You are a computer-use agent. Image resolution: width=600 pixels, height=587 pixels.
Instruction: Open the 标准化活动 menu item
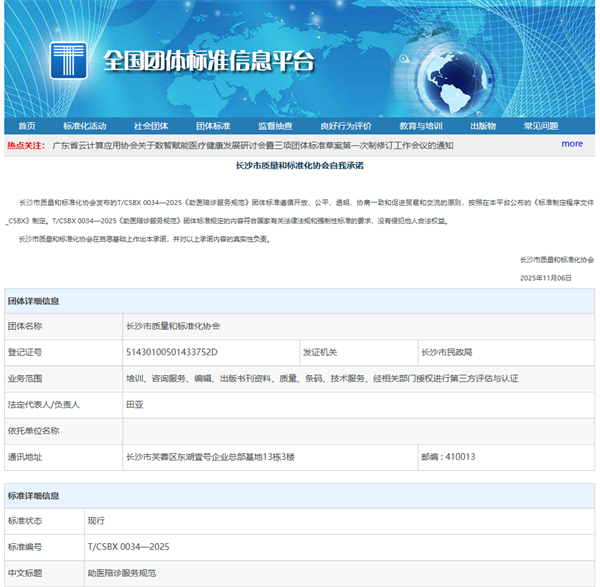(85, 126)
